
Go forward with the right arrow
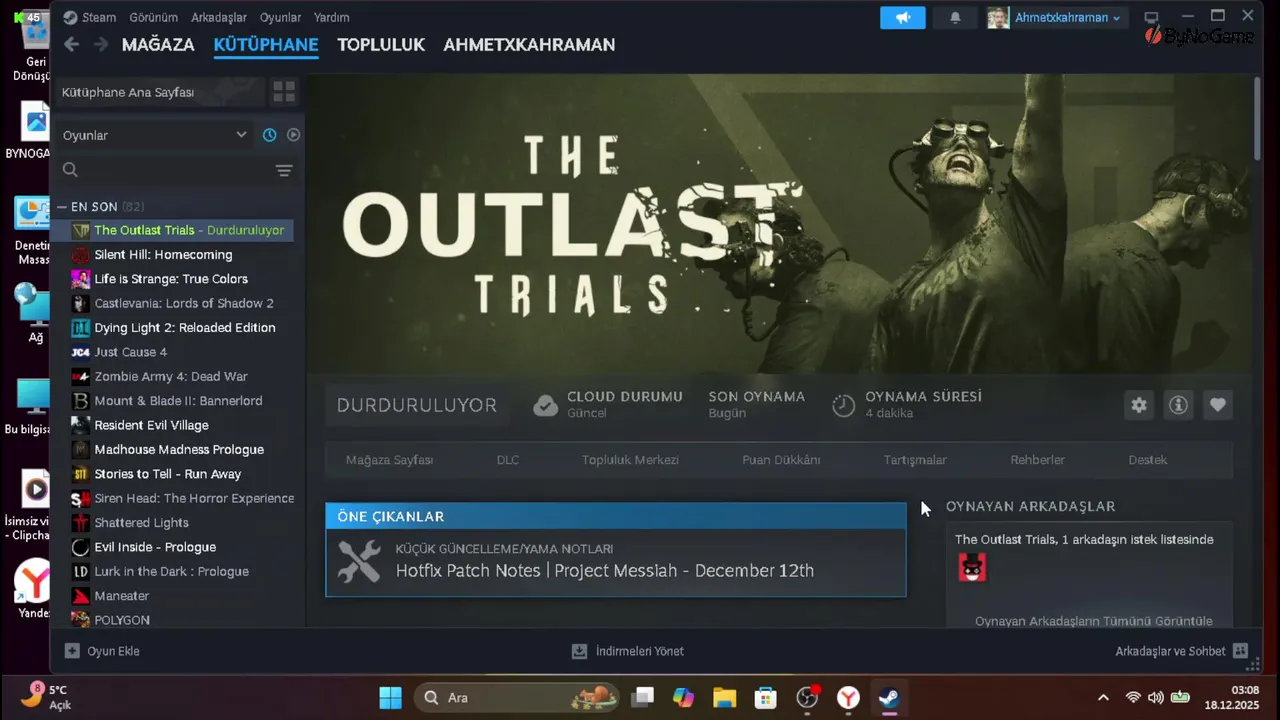pos(101,44)
